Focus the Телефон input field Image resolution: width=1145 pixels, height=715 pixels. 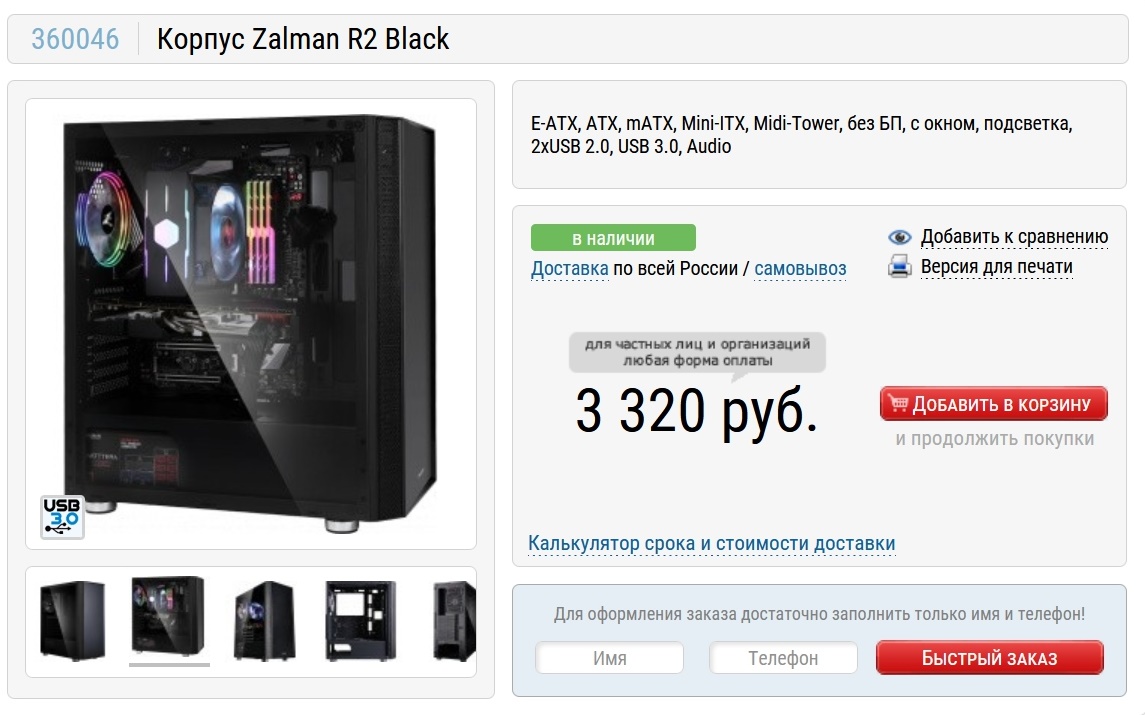pyautogui.click(x=783, y=658)
